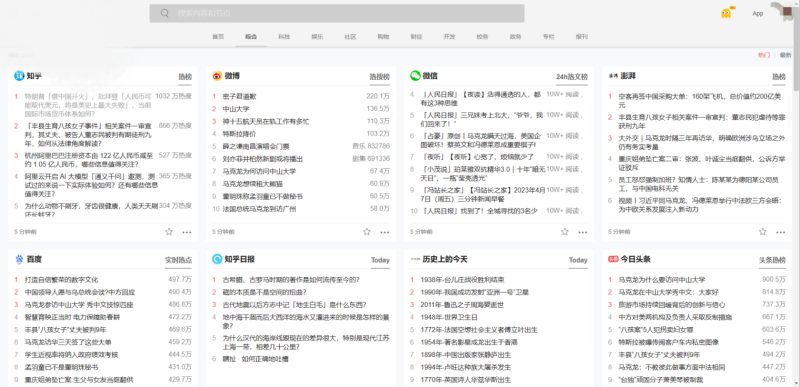
Task: Open 澎湃 热榜 link
Action: coord(779,77)
